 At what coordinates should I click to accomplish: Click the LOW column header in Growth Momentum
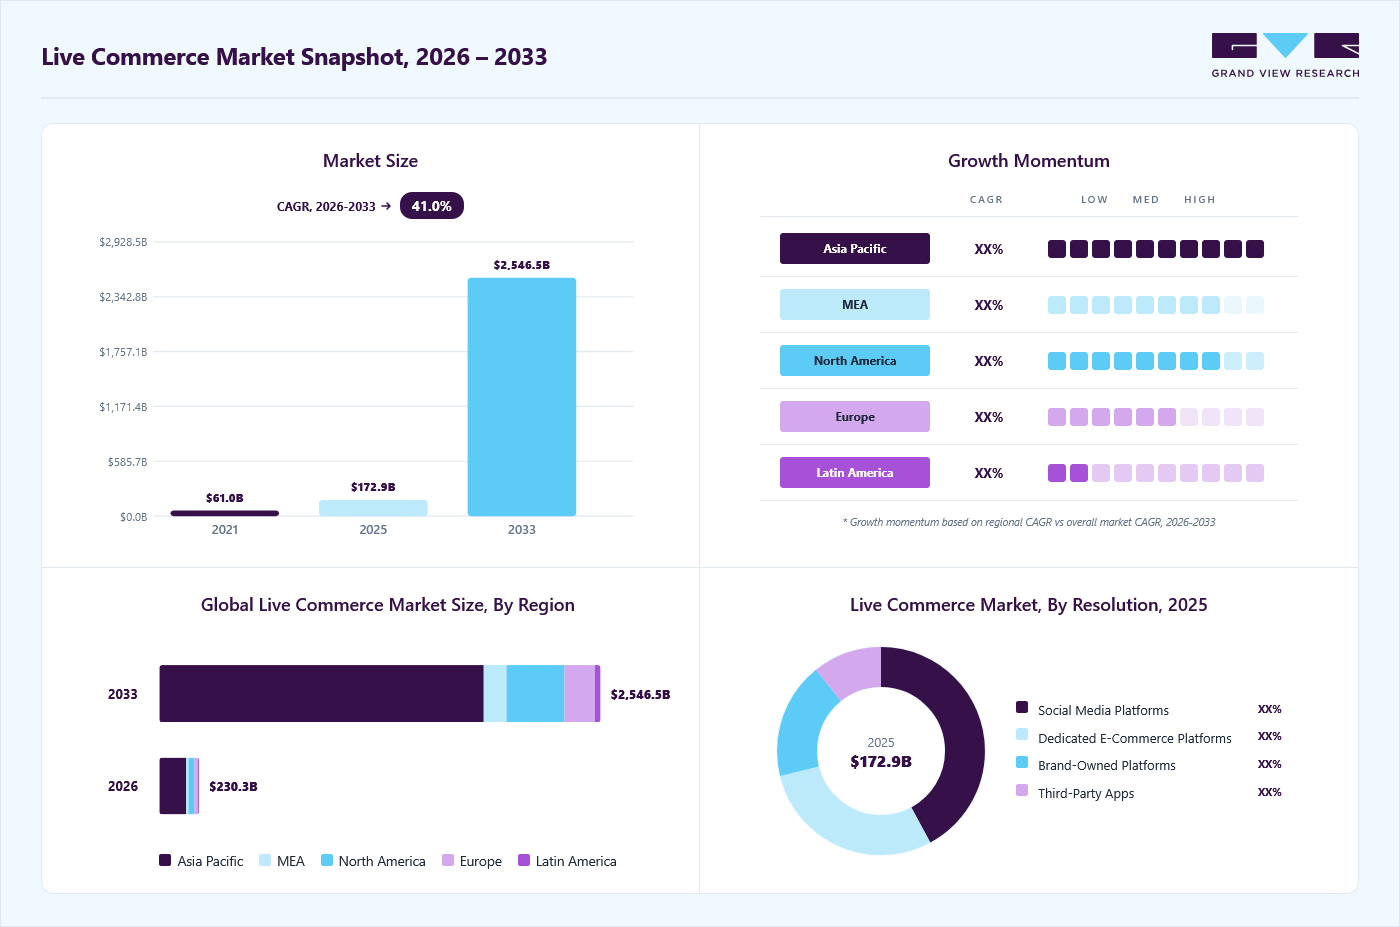click(1094, 200)
